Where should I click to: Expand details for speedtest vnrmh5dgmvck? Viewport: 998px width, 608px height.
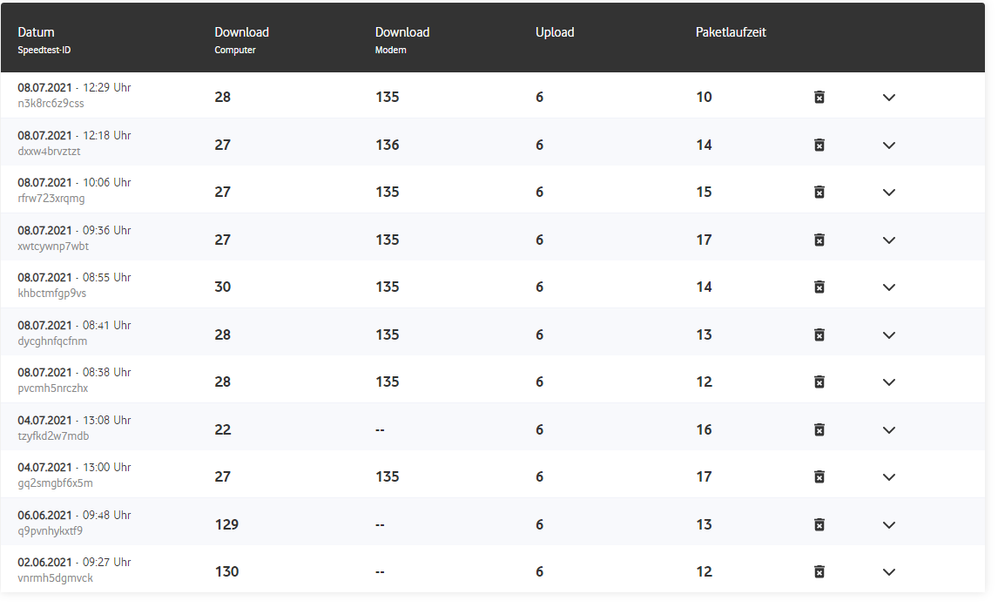[x=889, y=572]
